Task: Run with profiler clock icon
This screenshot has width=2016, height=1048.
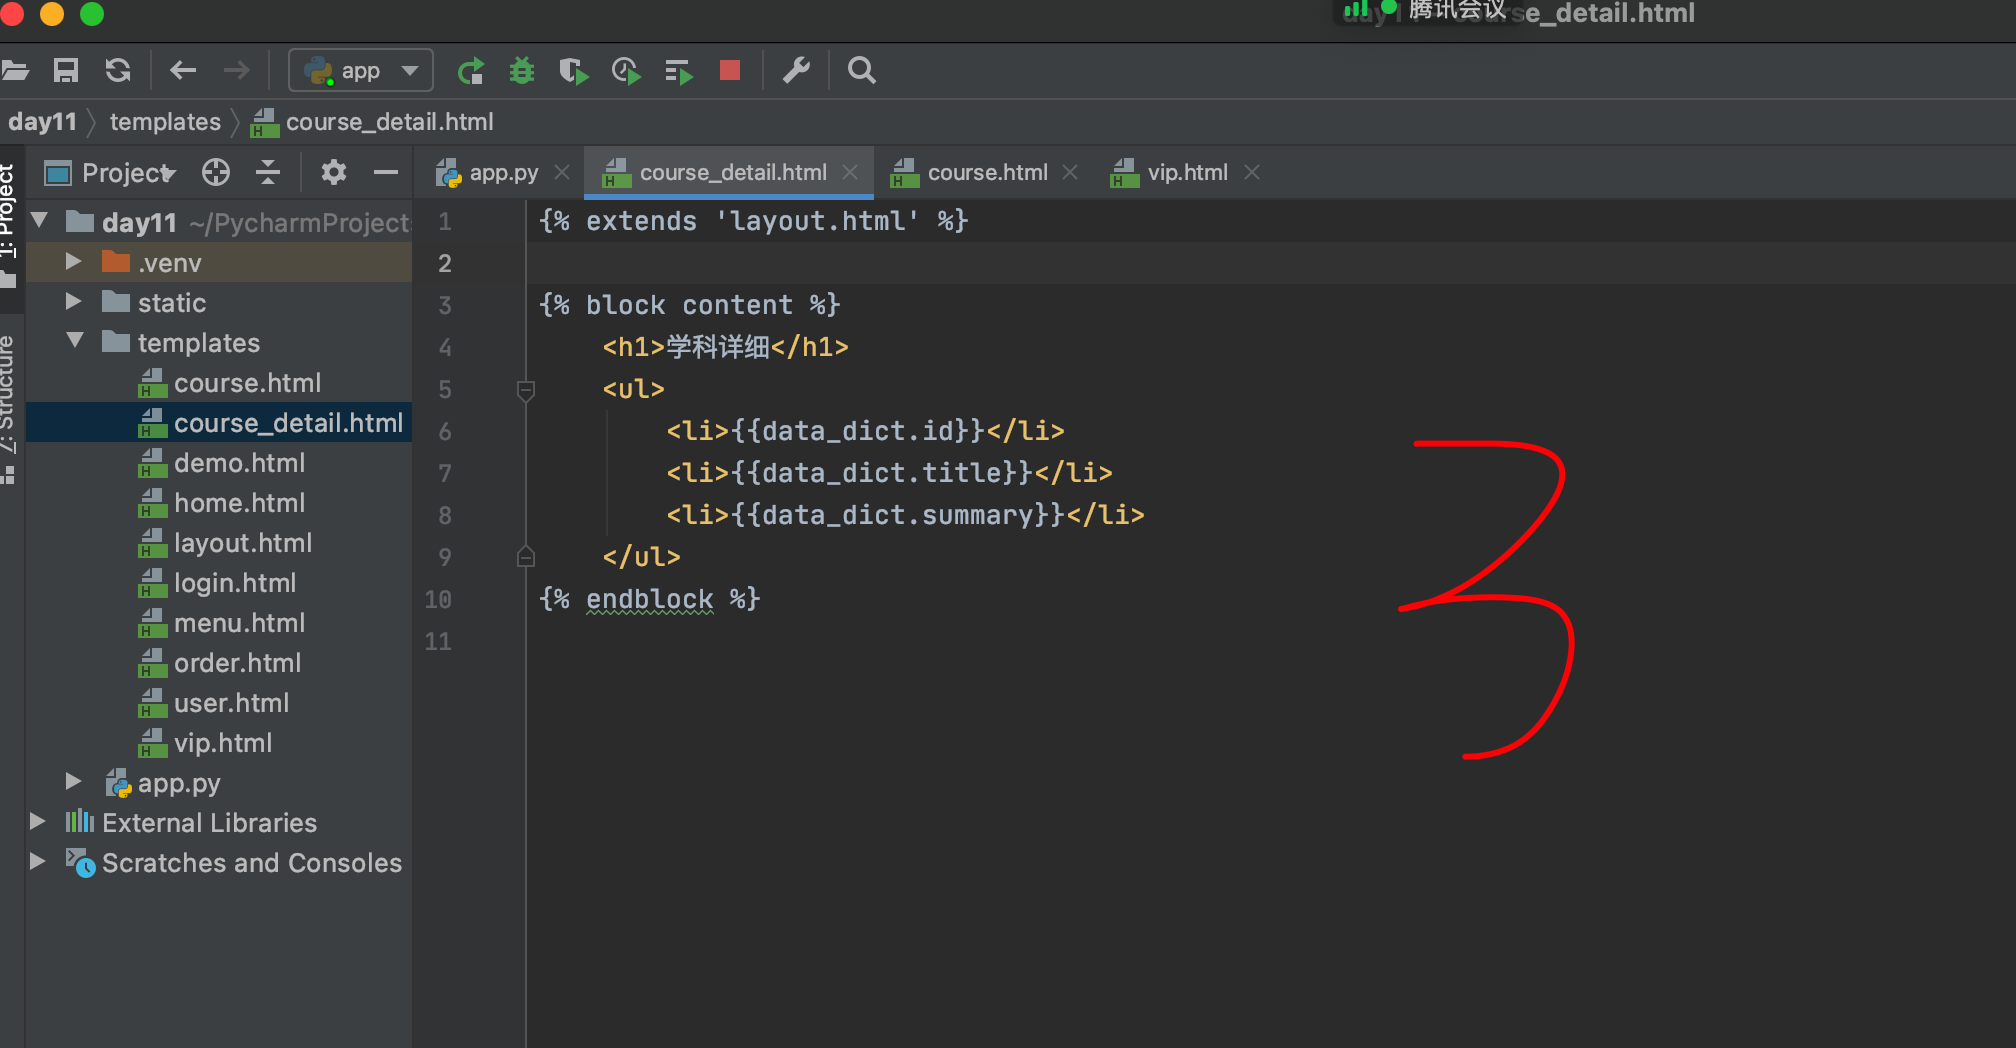Action: click(626, 70)
